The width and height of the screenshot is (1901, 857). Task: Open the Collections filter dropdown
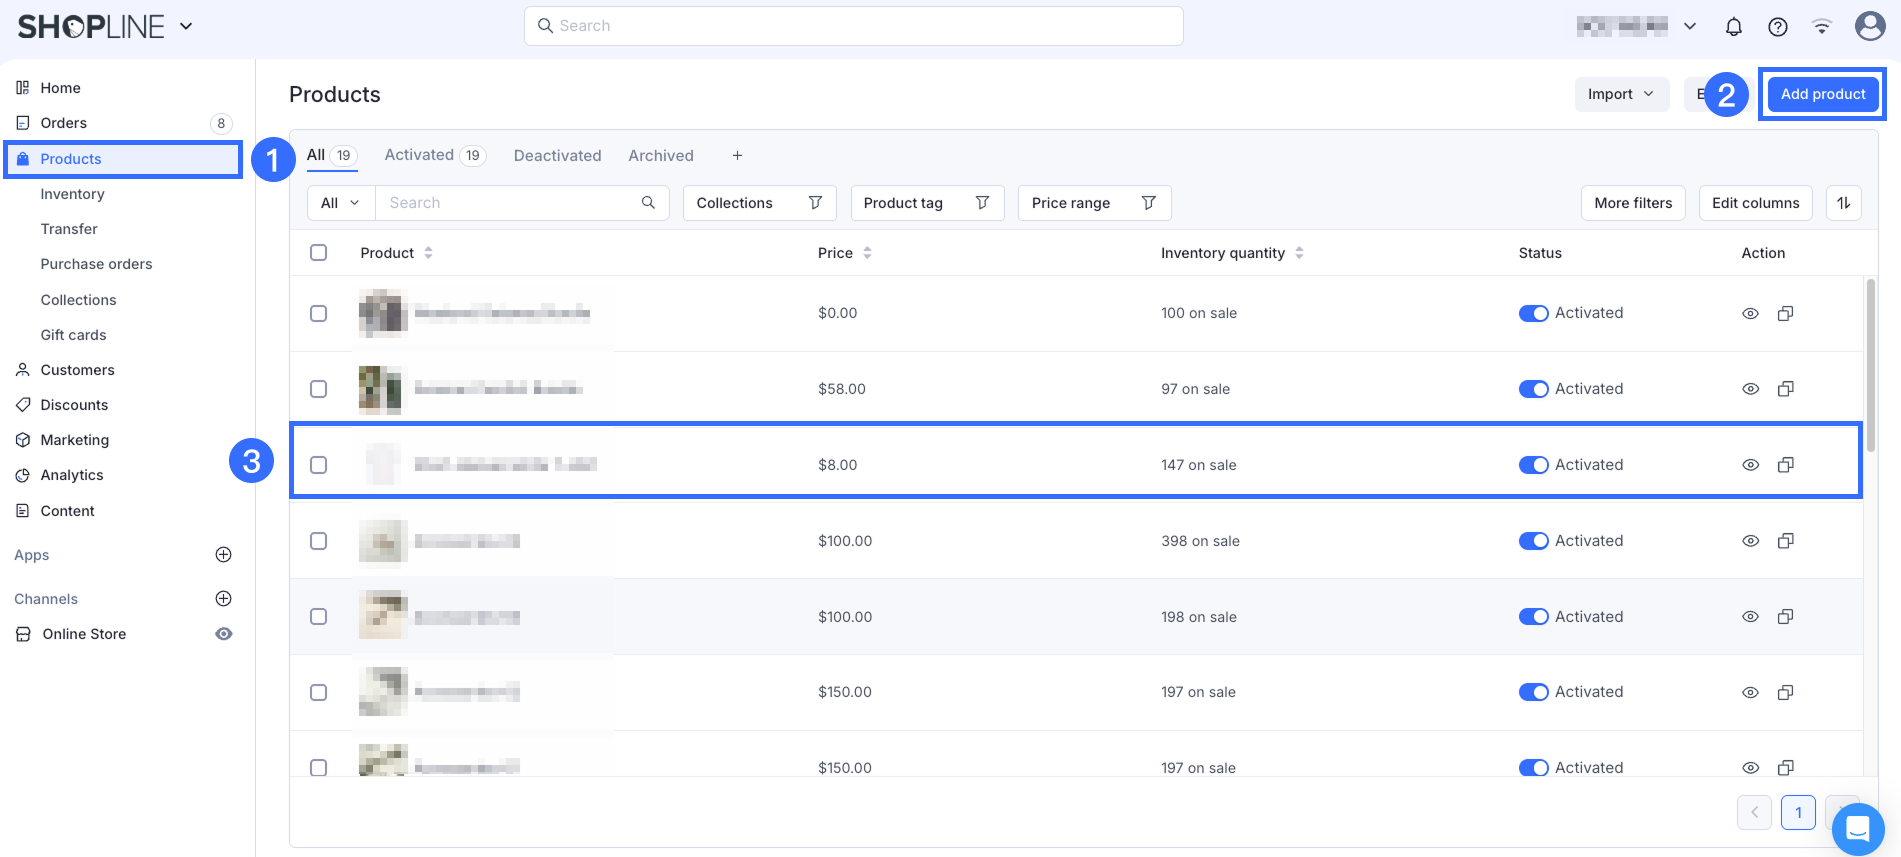[x=759, y=203]
